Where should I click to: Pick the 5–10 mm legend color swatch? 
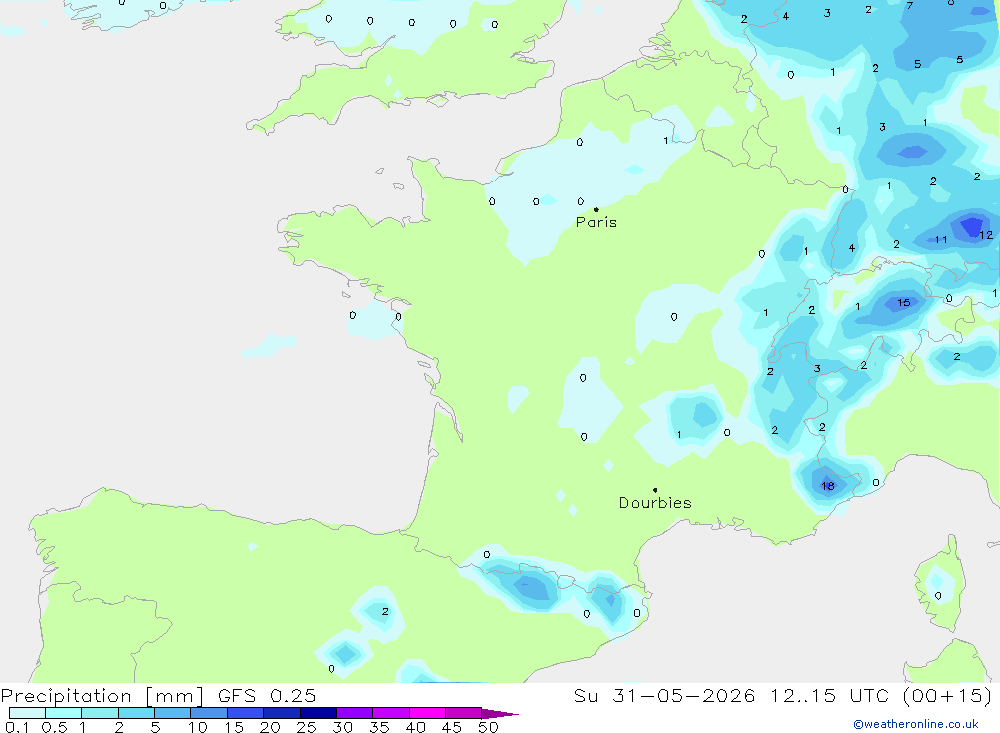(173, 713)
